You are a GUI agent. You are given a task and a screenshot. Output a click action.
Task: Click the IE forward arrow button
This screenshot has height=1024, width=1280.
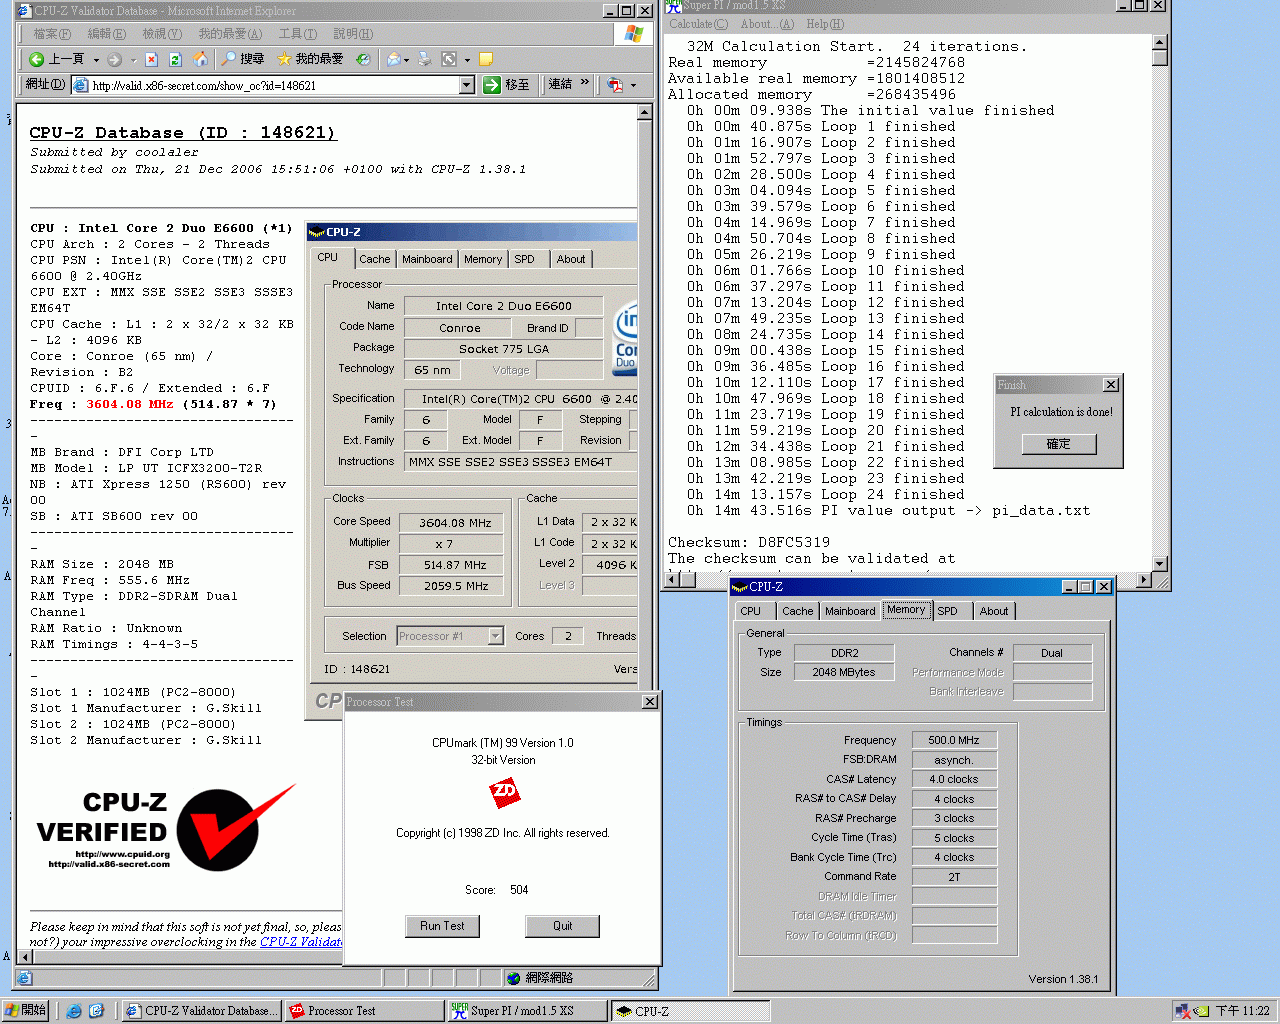click(115, 60)
